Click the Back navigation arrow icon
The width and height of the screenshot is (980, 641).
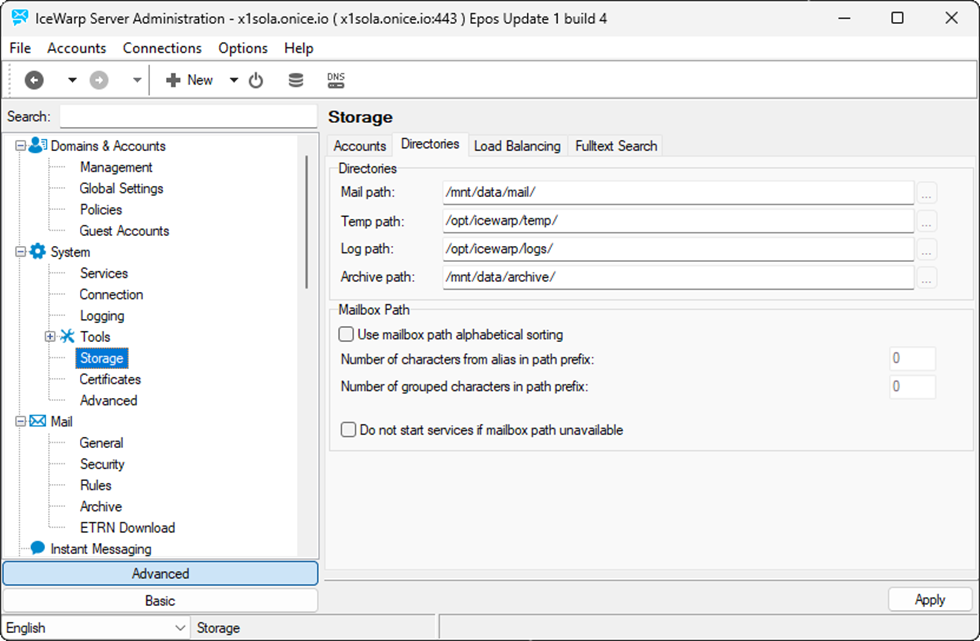point(34,80)
